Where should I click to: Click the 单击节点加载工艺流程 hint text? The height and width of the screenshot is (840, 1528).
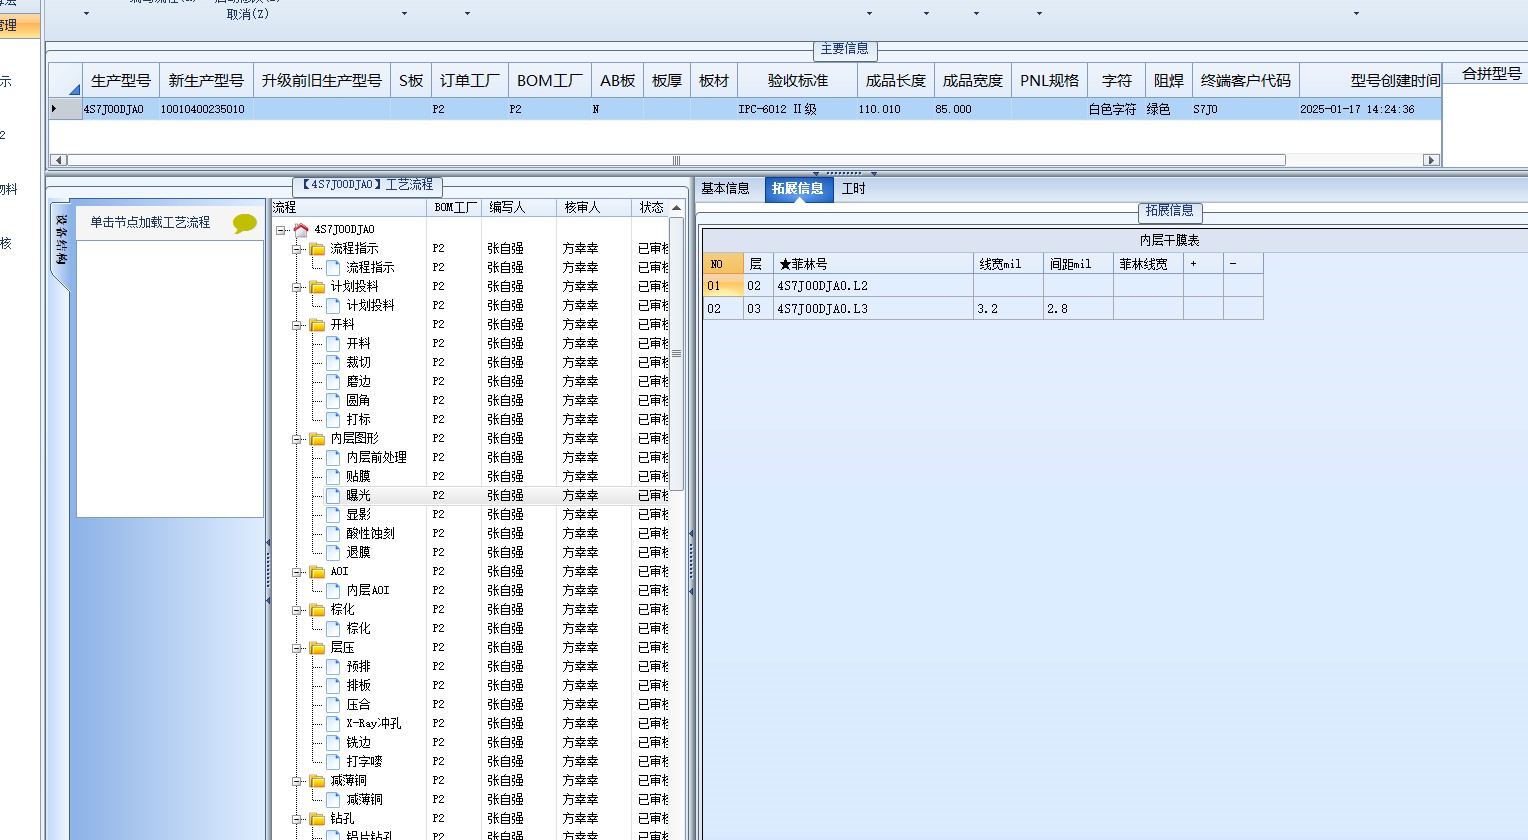(150, 223)
